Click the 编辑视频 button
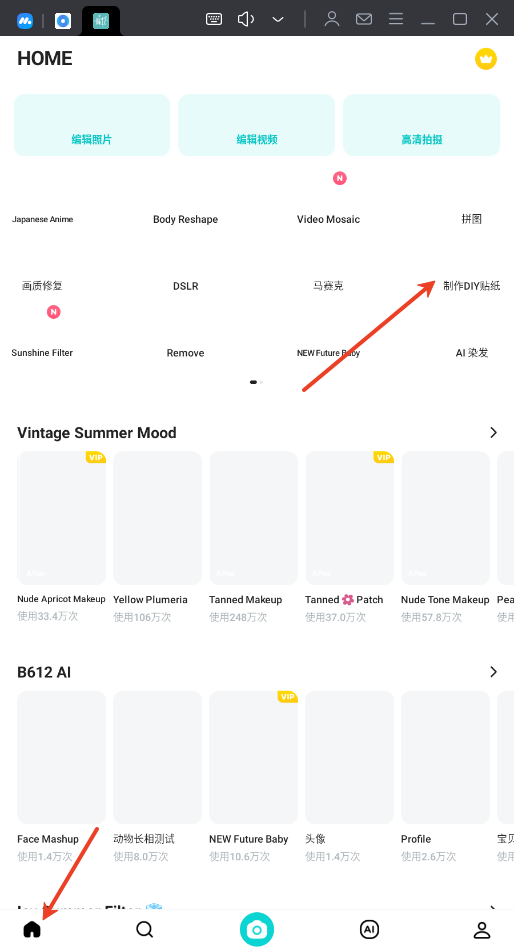The width and height of the screenshot is (514, 949). click(257, 125)
